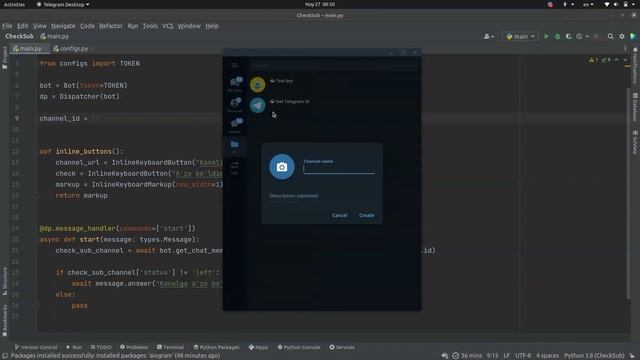Open PyCharm settings gear icon

tap(622, 36)
